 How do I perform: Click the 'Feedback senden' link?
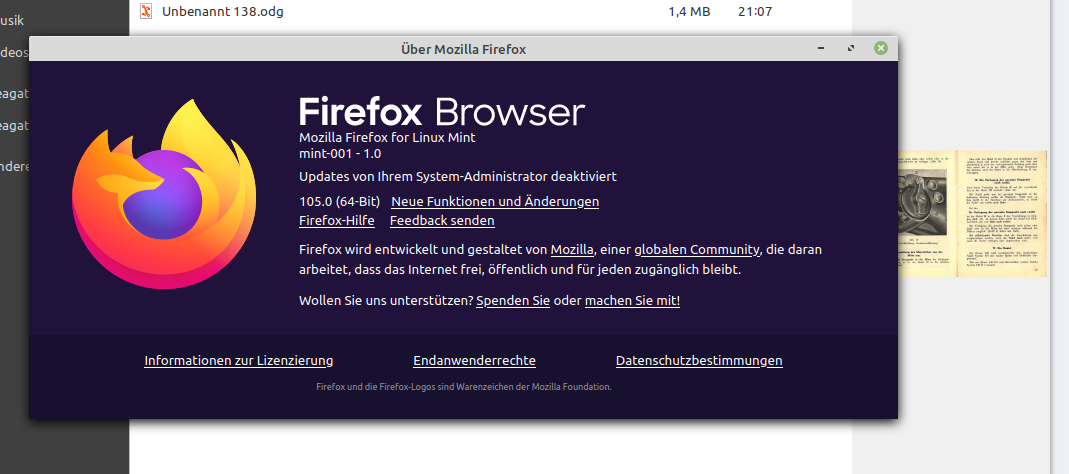pos(442,221)
